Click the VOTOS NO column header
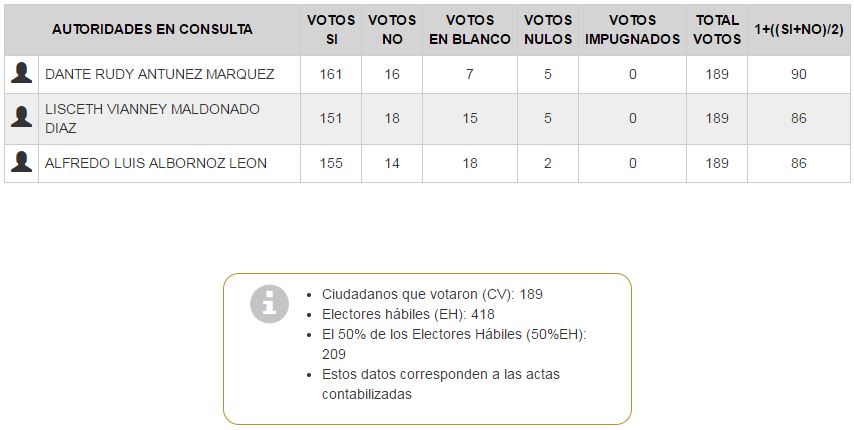The width and height of the screenshot is (854, 430). coord(392,29)
